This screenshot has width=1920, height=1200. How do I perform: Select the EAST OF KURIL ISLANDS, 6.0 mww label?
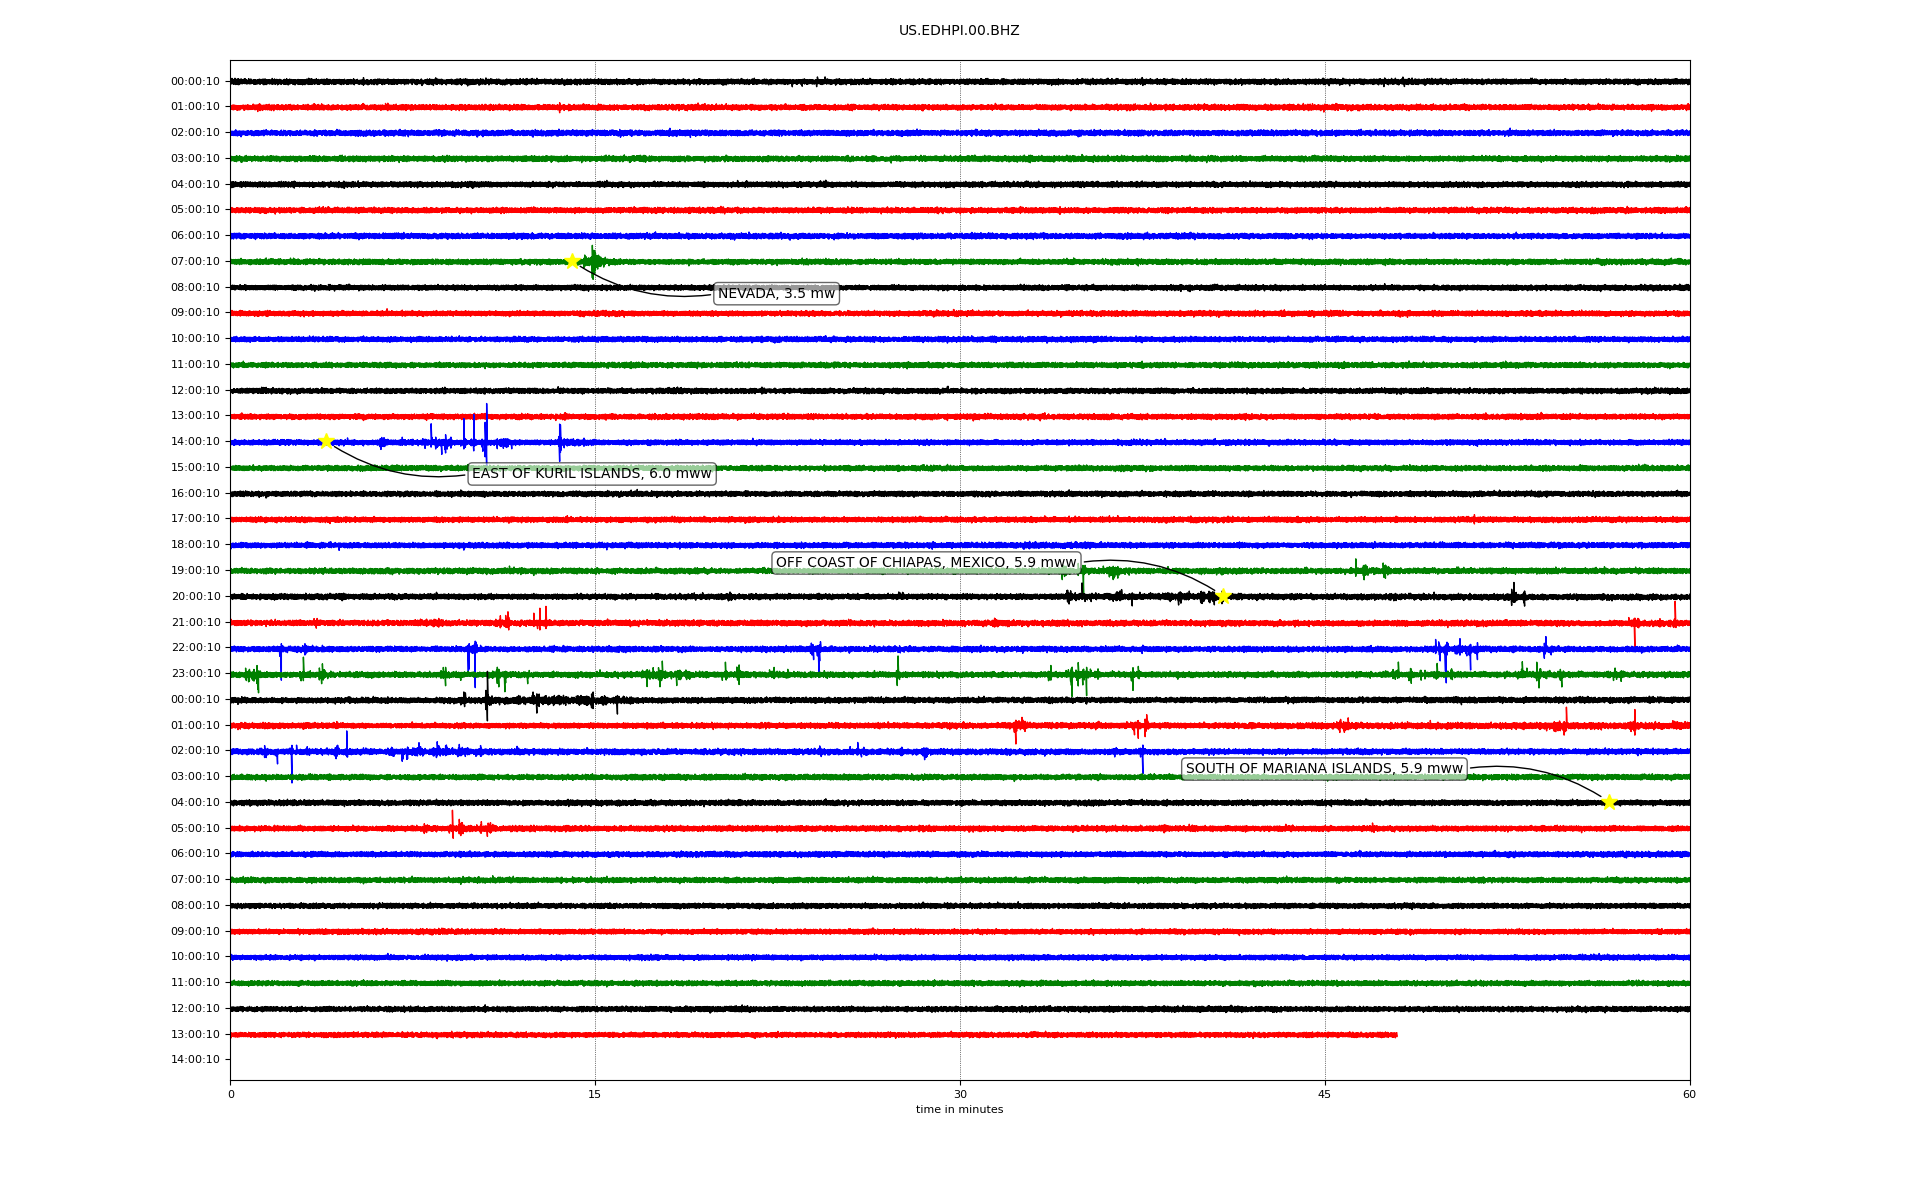click(x=592, y=474)
